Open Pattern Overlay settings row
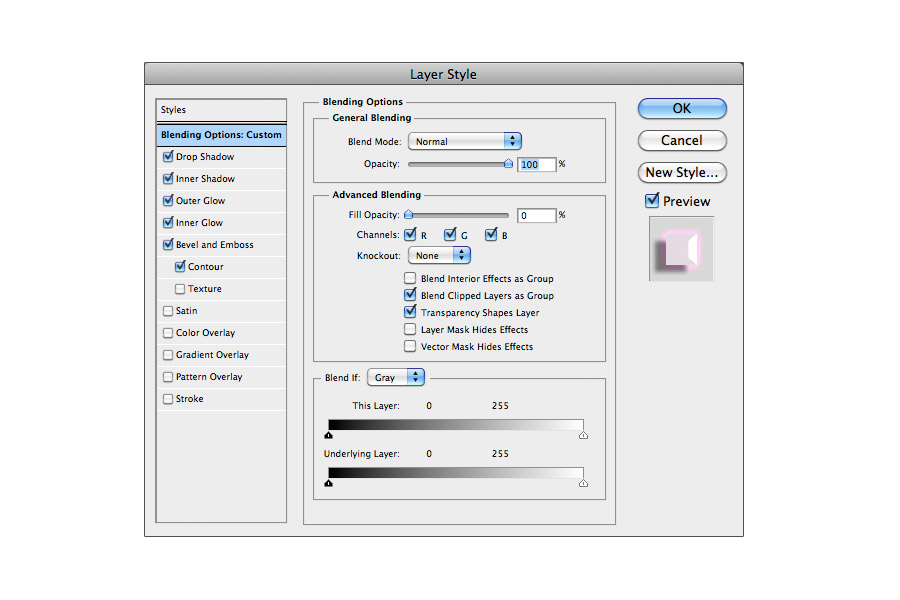900x600 pixels. [221, 377]
